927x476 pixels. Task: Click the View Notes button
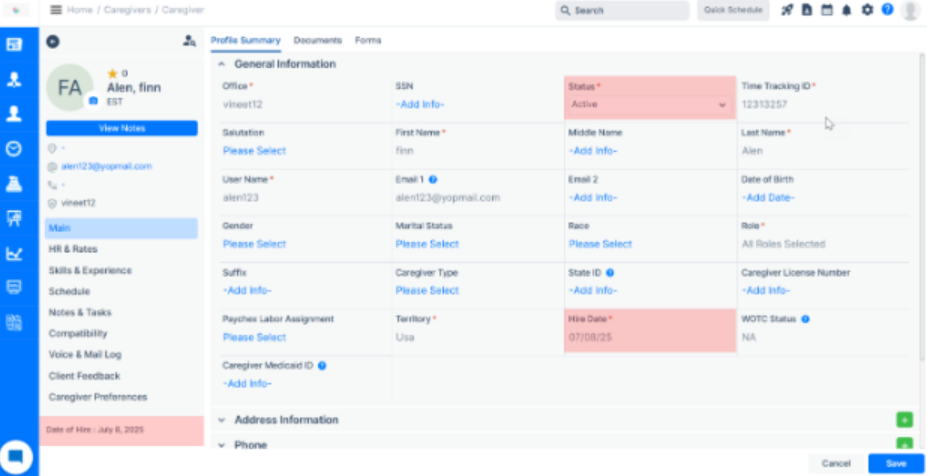click(122, 128)
